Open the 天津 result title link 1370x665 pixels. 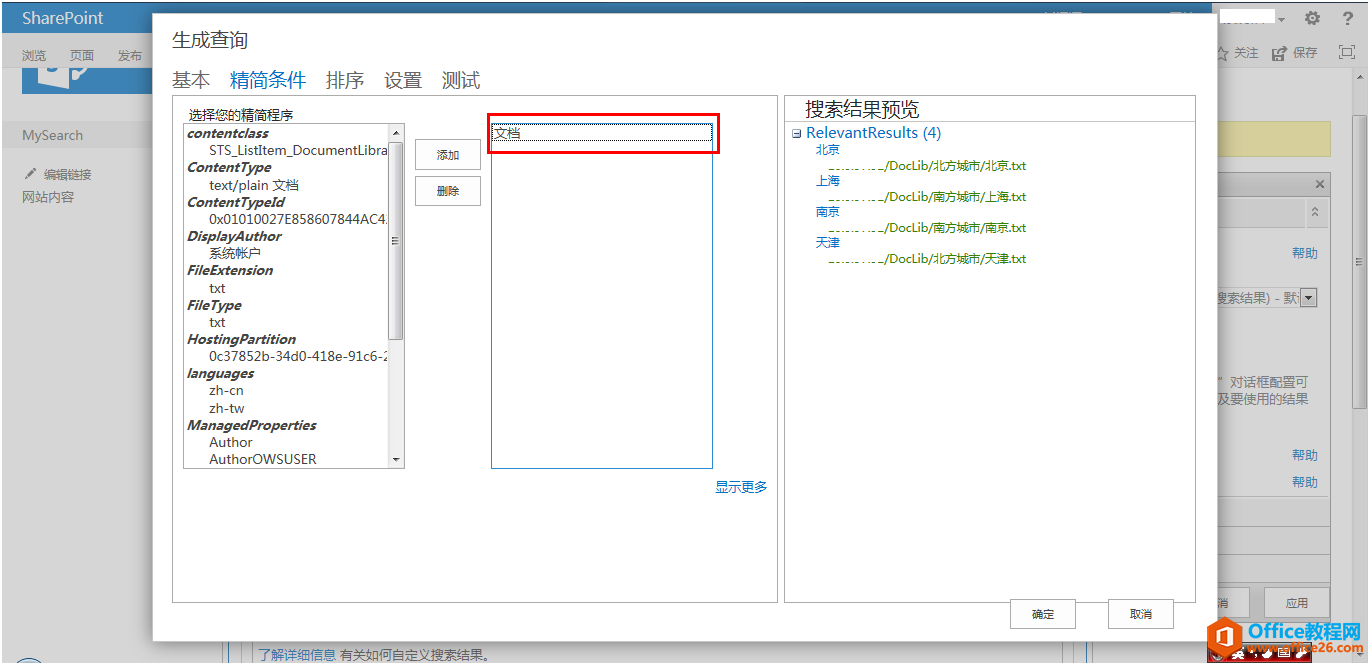click(x=828, y=243)
